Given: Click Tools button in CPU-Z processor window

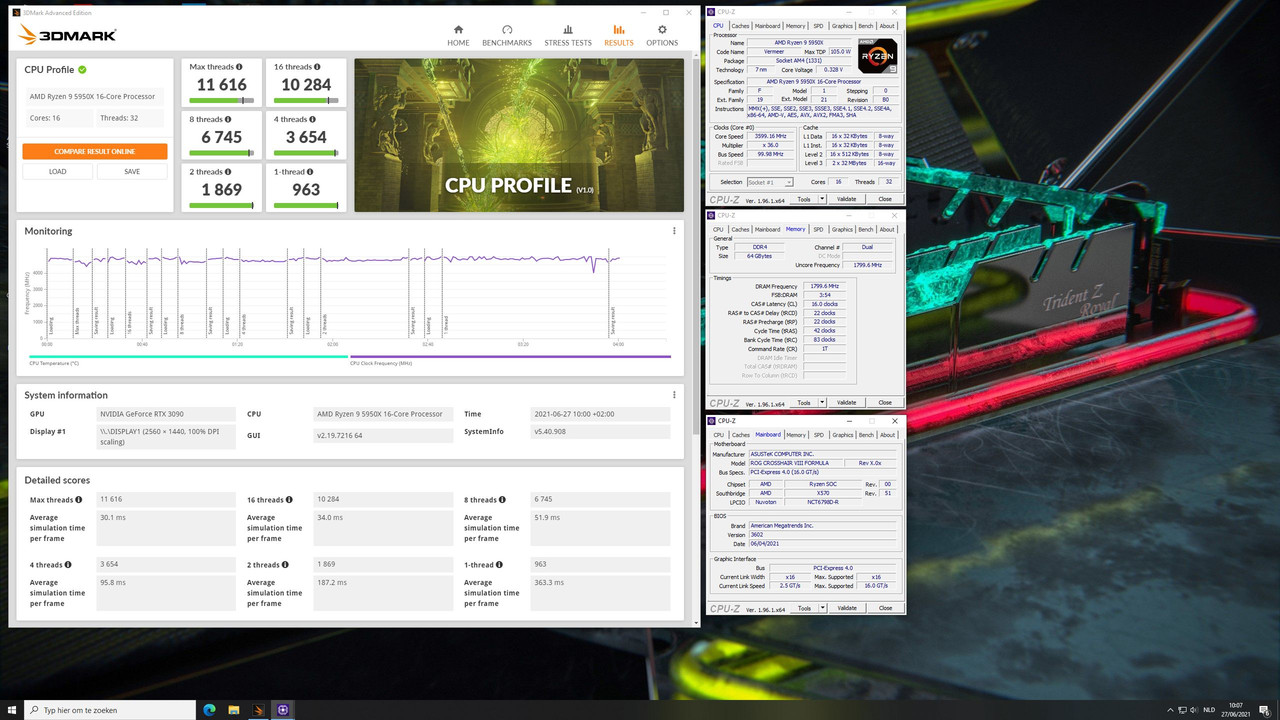Looking at the screenshot, I should tap(804, 199).
